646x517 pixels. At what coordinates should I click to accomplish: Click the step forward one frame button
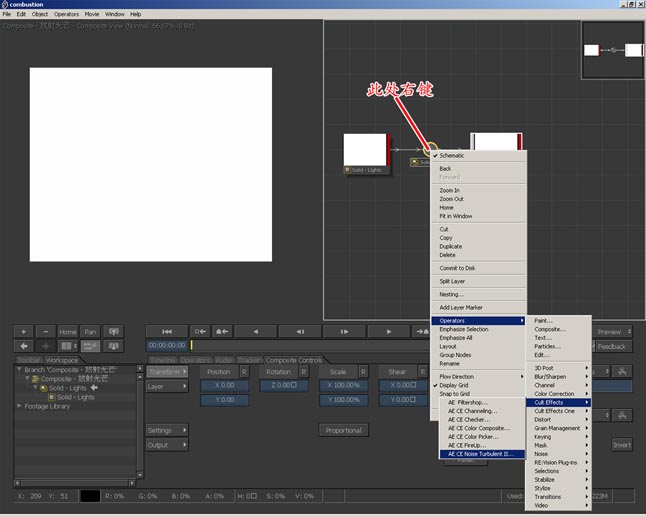[x=344, y=332]
